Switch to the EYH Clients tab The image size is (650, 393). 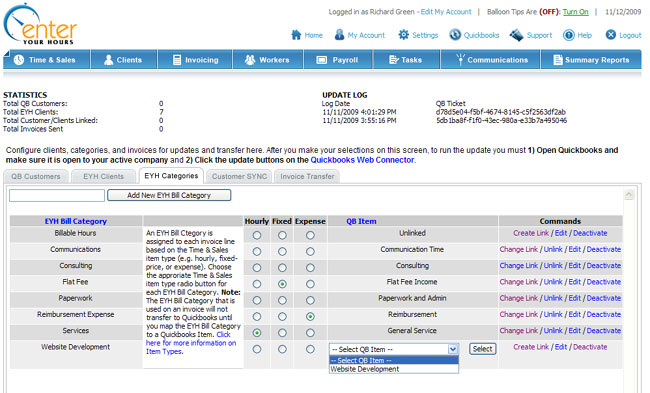tap(104, 177)
